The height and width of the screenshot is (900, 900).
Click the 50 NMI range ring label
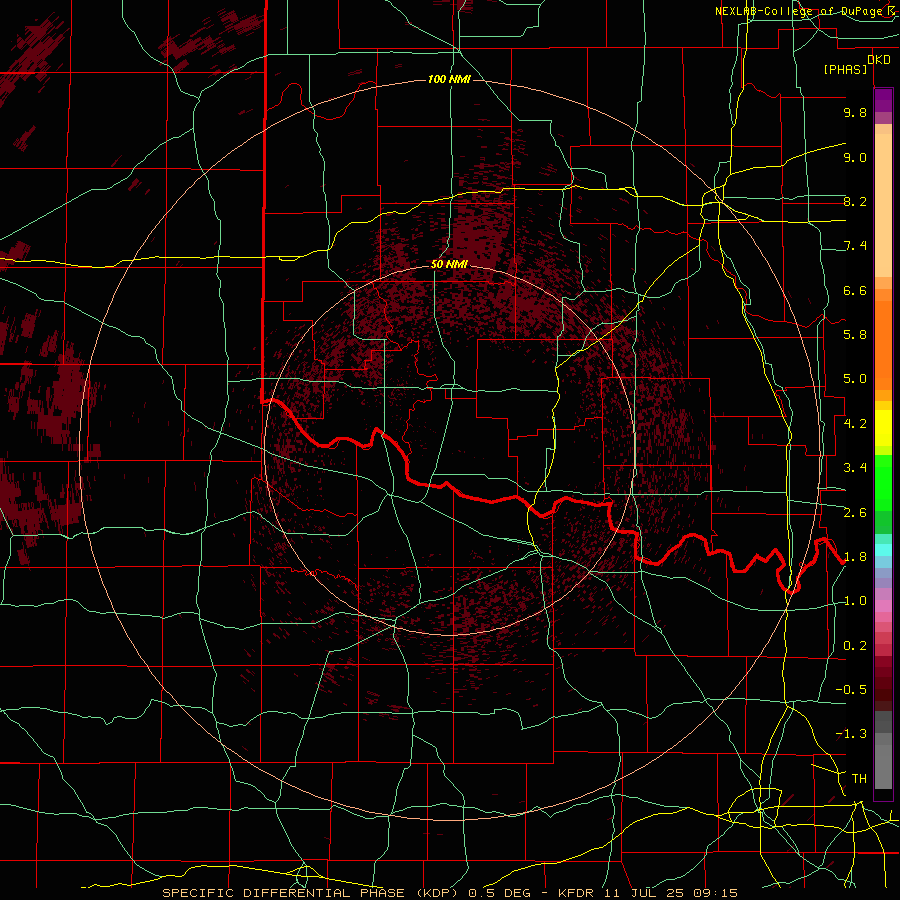tap(449, 264)
